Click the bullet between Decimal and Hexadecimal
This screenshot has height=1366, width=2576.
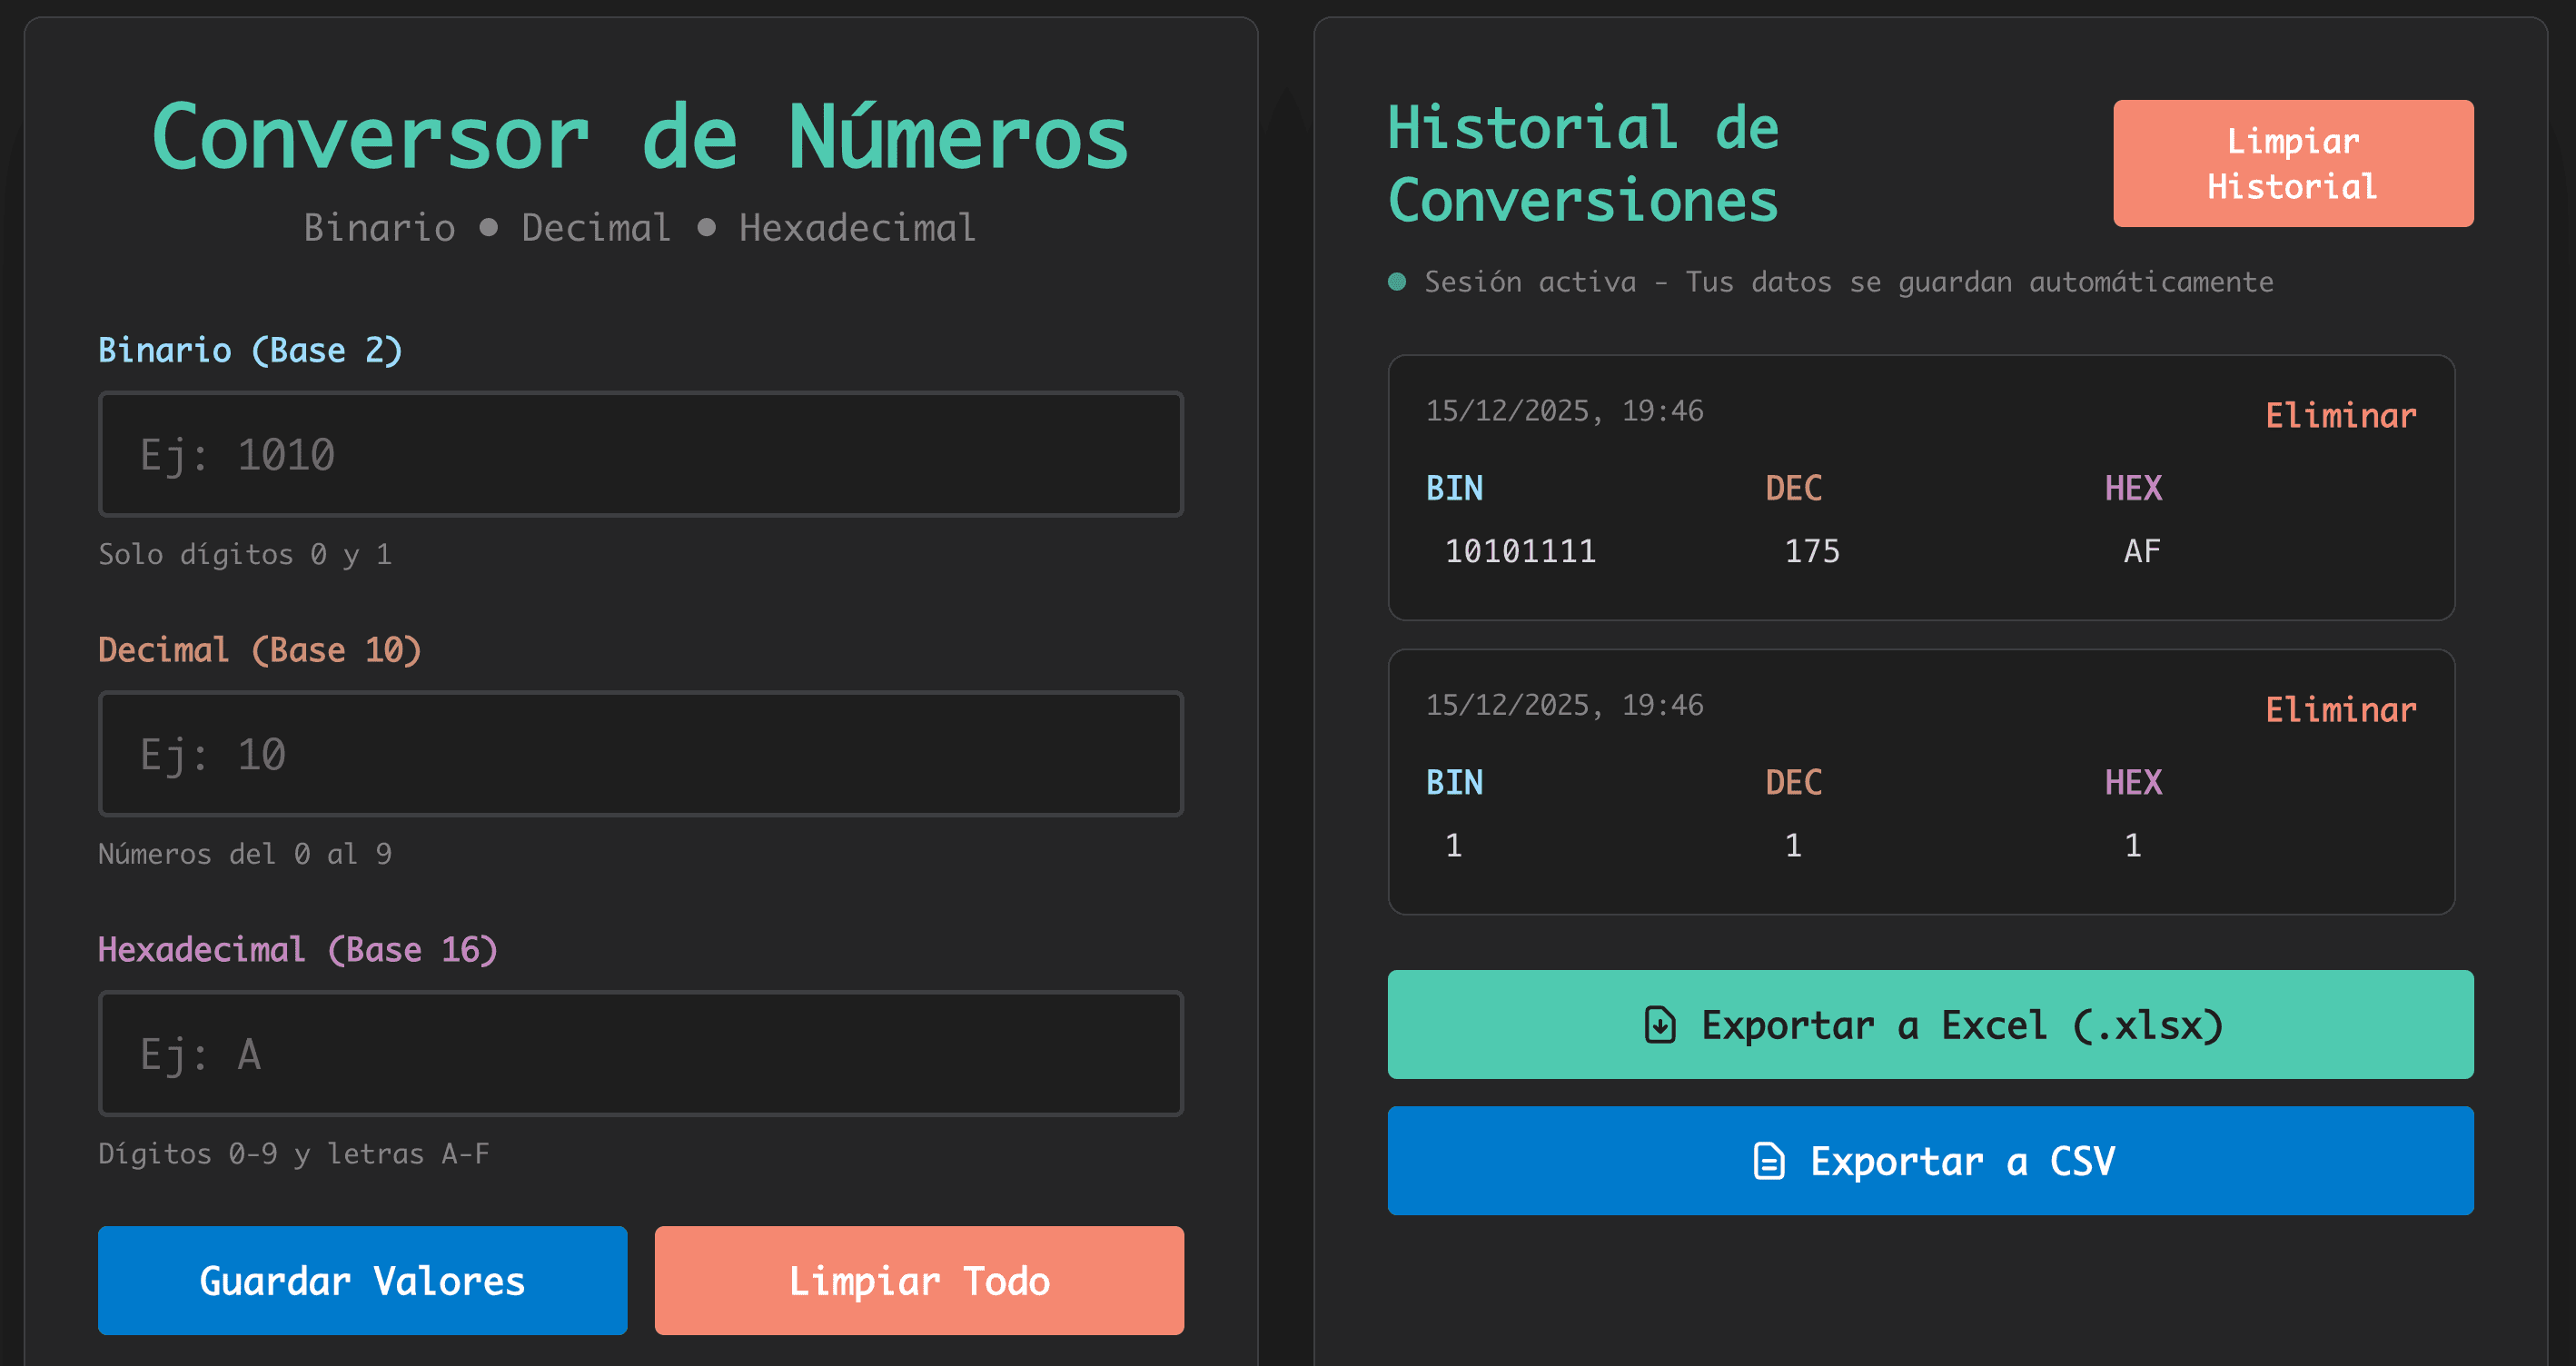709,227
